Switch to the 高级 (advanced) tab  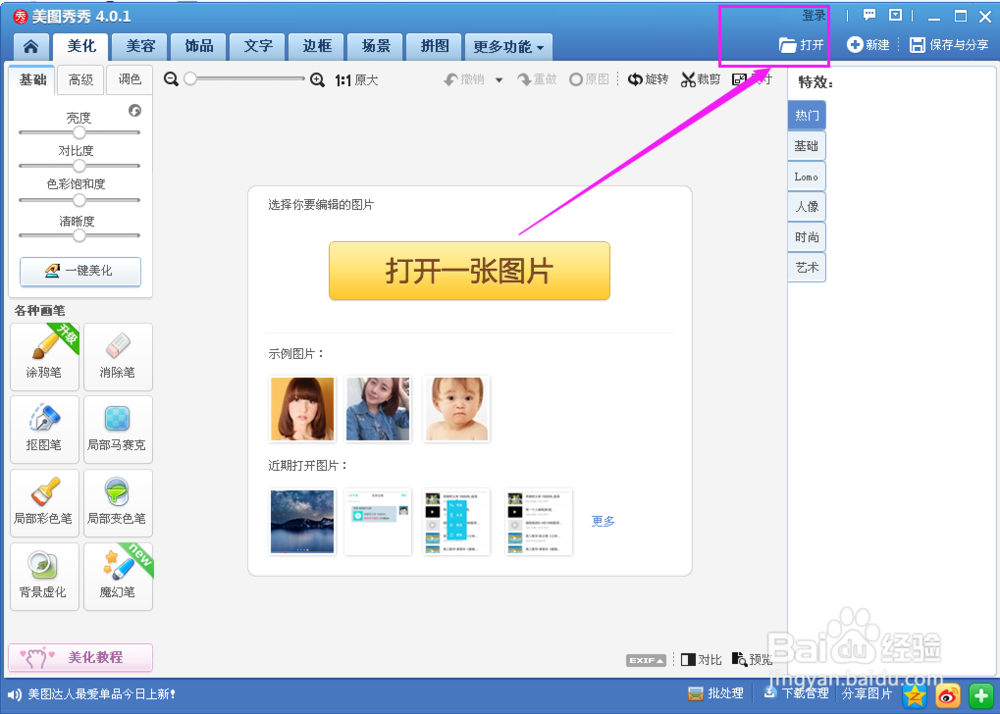coord(80,79)
